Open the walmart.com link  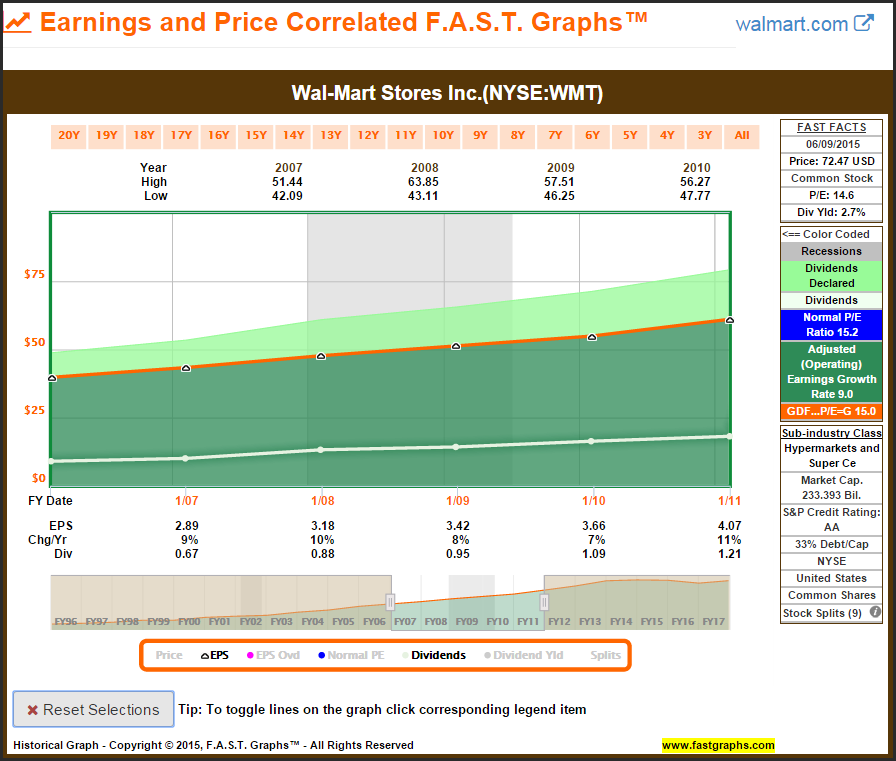point(792,24)
